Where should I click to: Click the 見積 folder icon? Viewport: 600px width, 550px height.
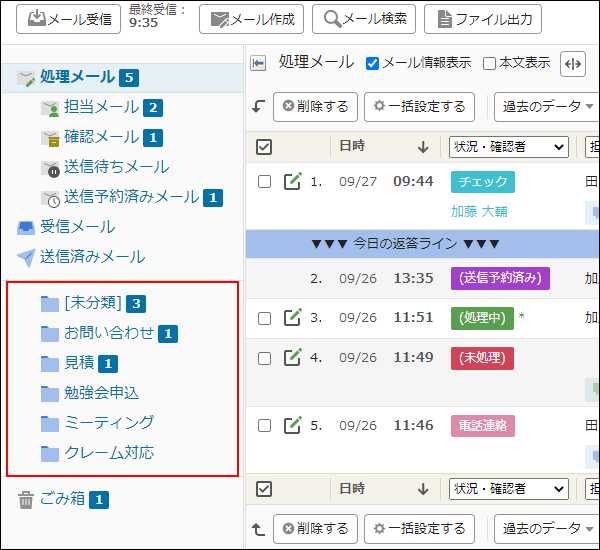coord(50,364)
